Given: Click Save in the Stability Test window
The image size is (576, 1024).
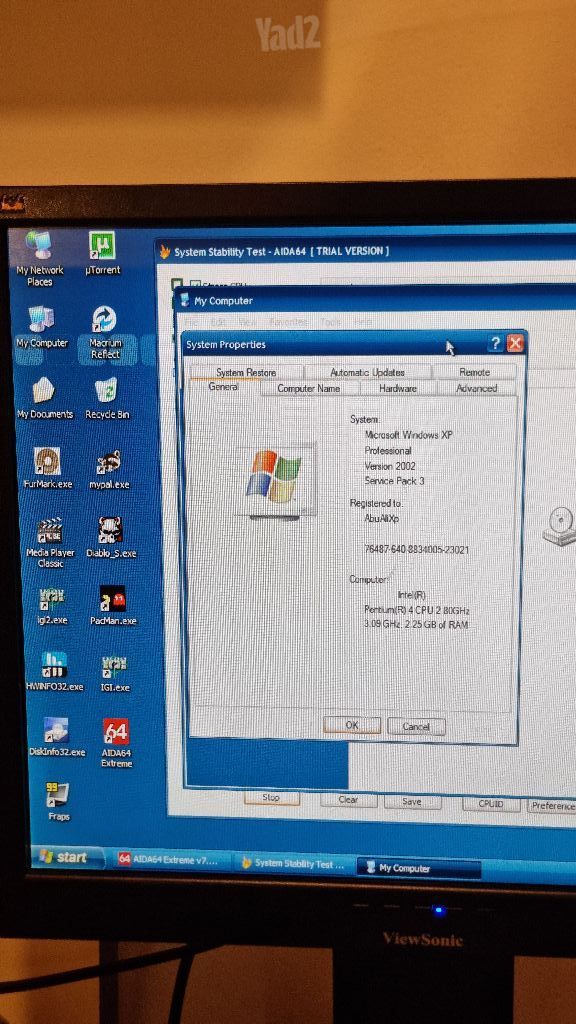Looking at the screenshot, I should tap(411, 801).
